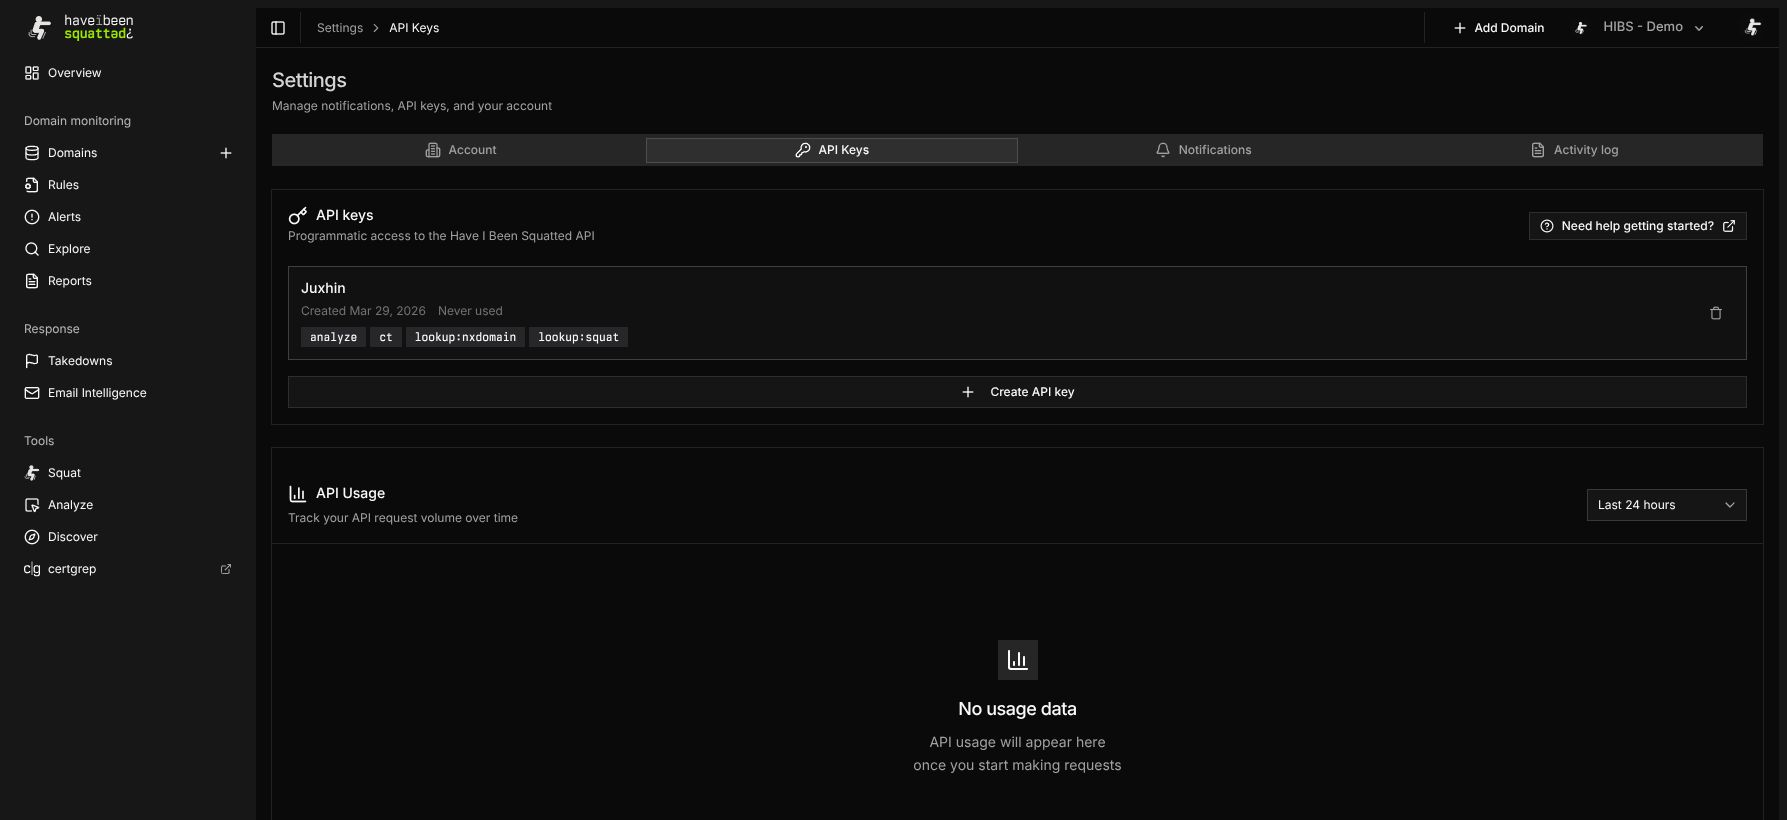Image resolution: width=1787 pixels, height=820 pixels.
Task: Select the API Keys tab
Action: pos(832,150)
